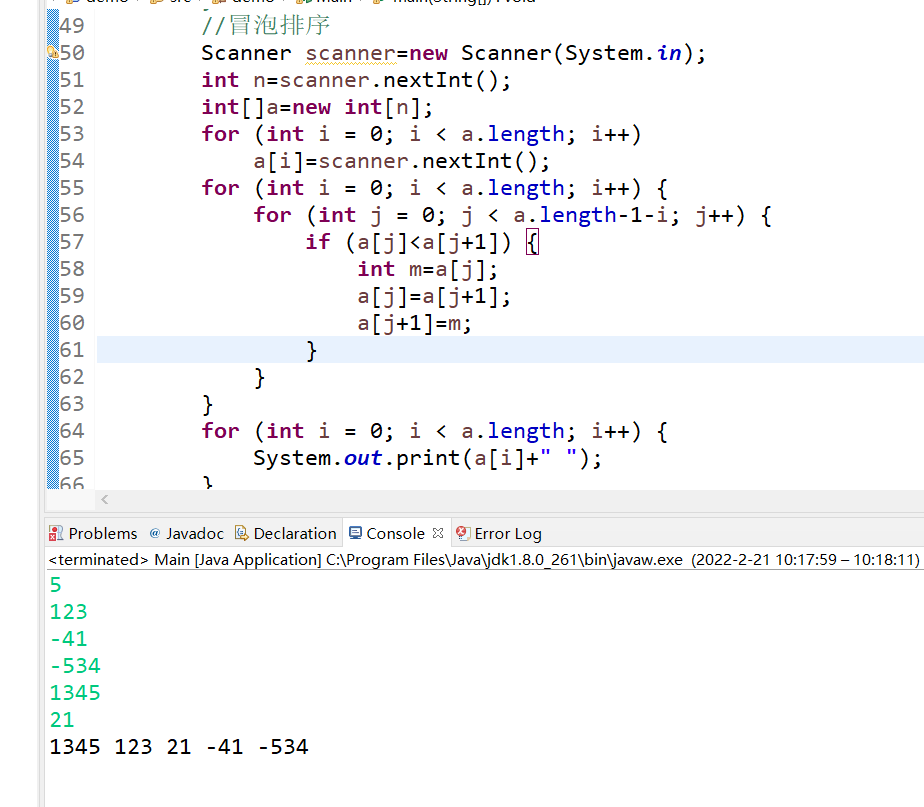924x807 pixels.
Task: Open the Error Log tab
Action: [x=499, y=533]
